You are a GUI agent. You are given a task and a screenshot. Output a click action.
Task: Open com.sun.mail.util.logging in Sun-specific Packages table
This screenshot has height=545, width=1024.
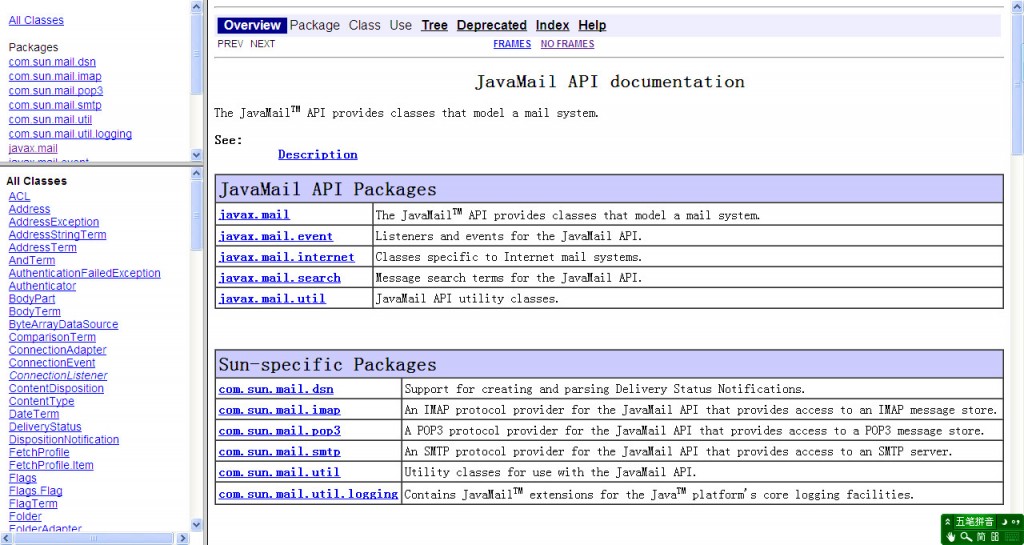click(308, 494)
